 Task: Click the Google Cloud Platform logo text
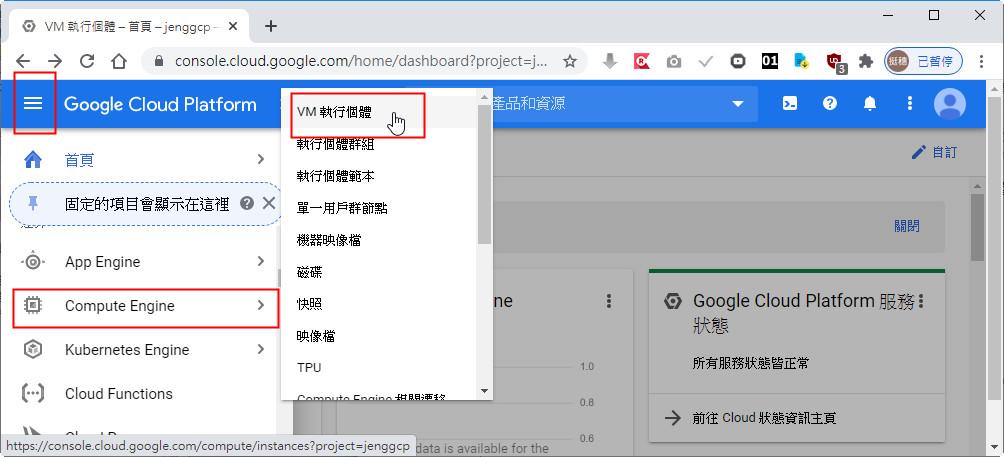point(160,104)
